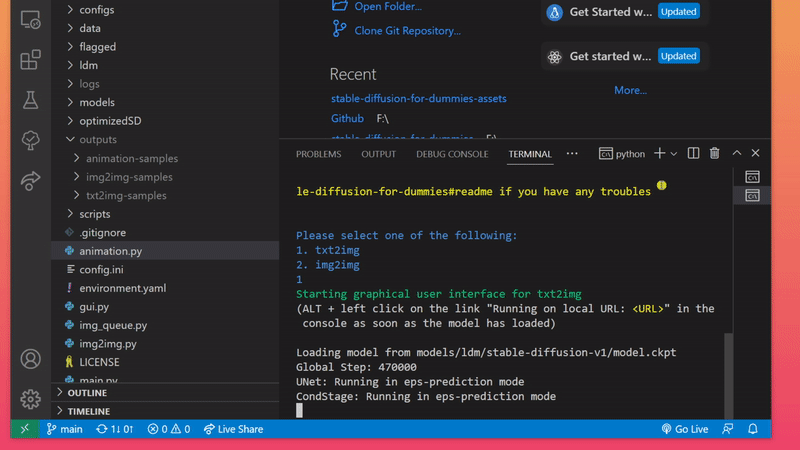
Task: Click Go Live server button
Action: (685, 429)
